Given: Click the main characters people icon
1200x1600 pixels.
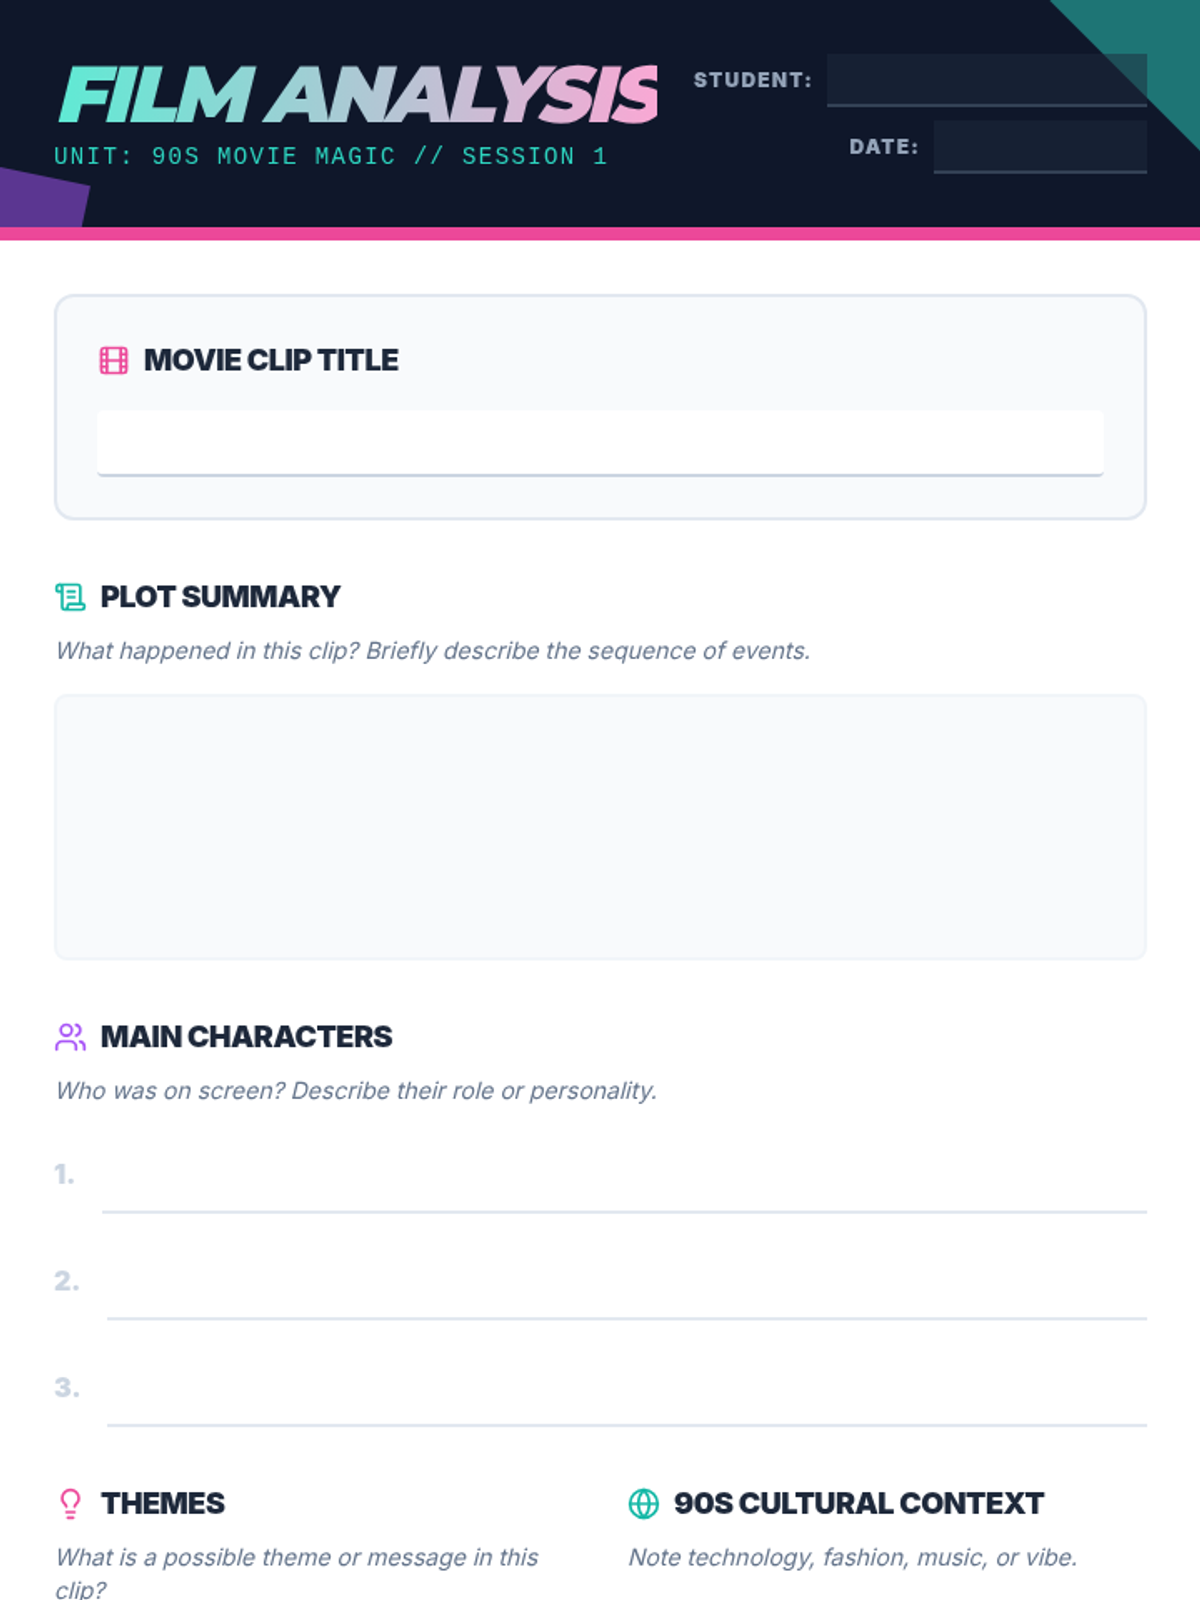Looking at the screenshot, I should (70, 1037).
